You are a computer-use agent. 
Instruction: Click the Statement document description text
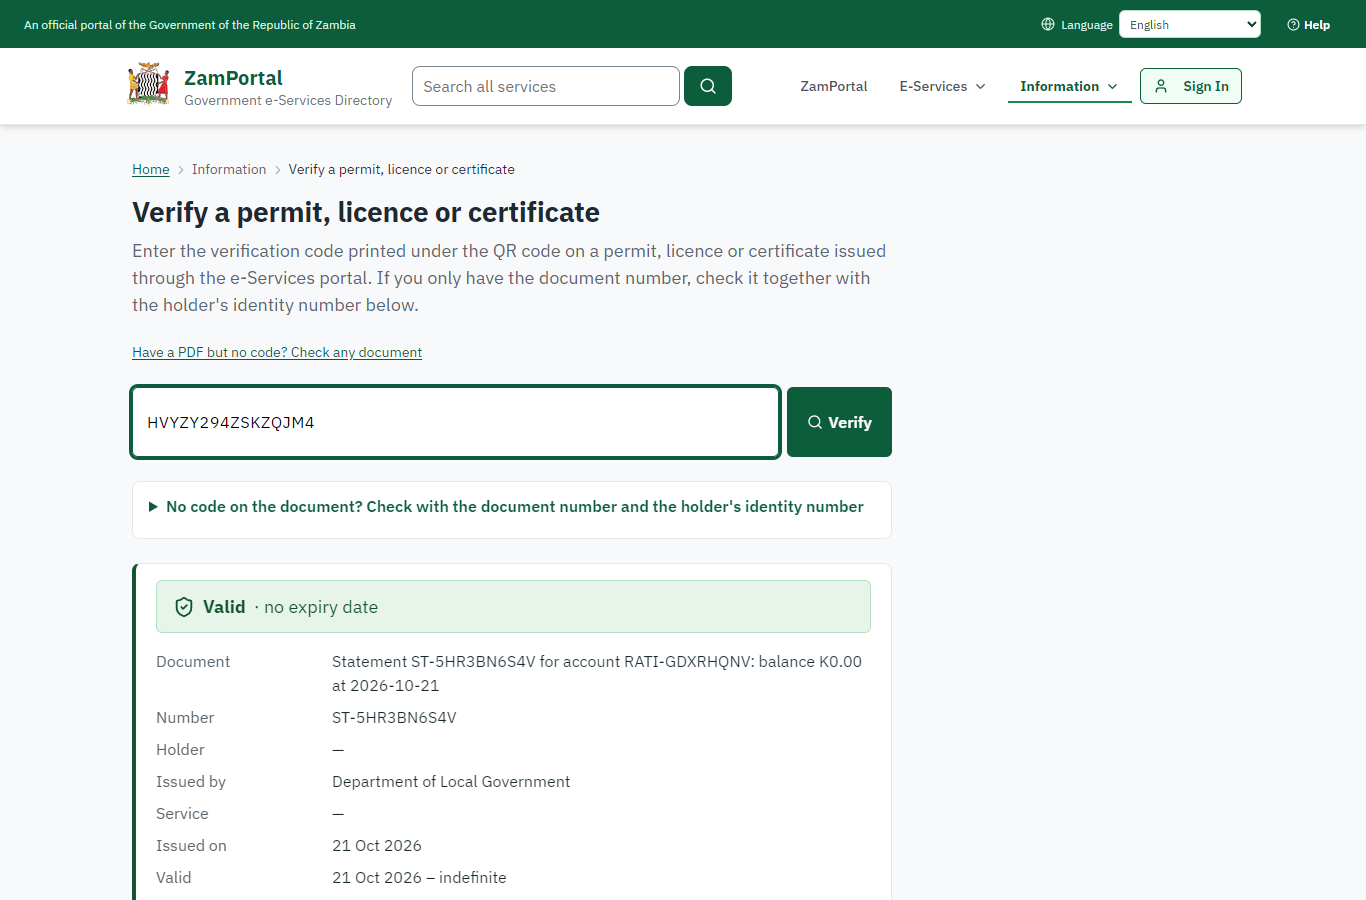[x=597, y=674]
